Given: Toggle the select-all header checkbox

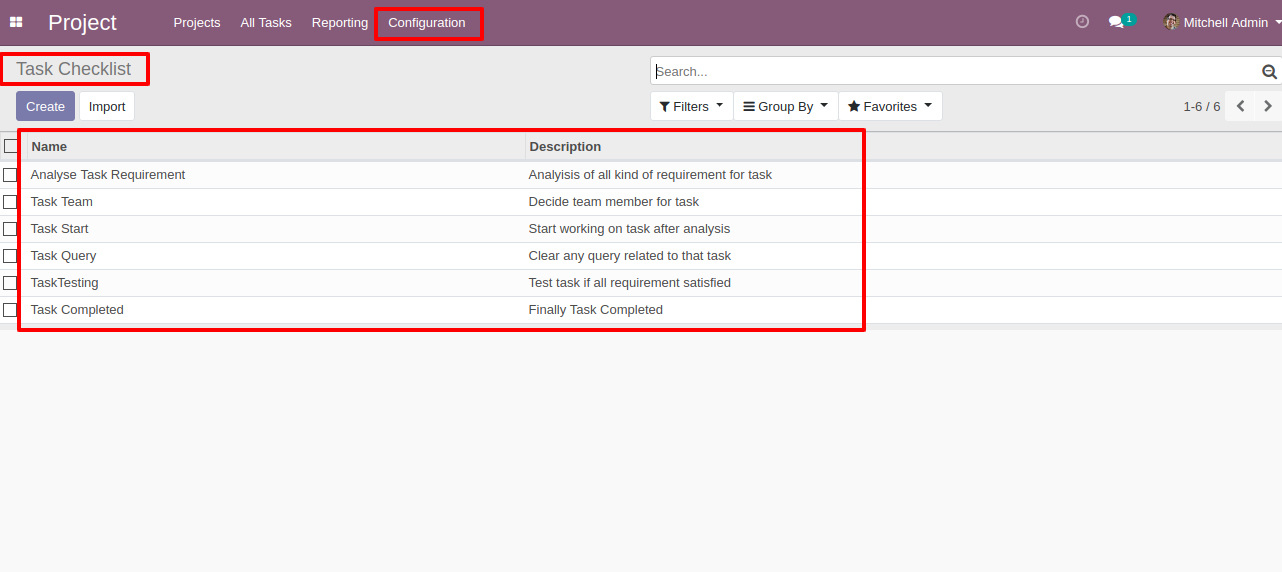Looking at the screenshot, I should tap(10, 146).
